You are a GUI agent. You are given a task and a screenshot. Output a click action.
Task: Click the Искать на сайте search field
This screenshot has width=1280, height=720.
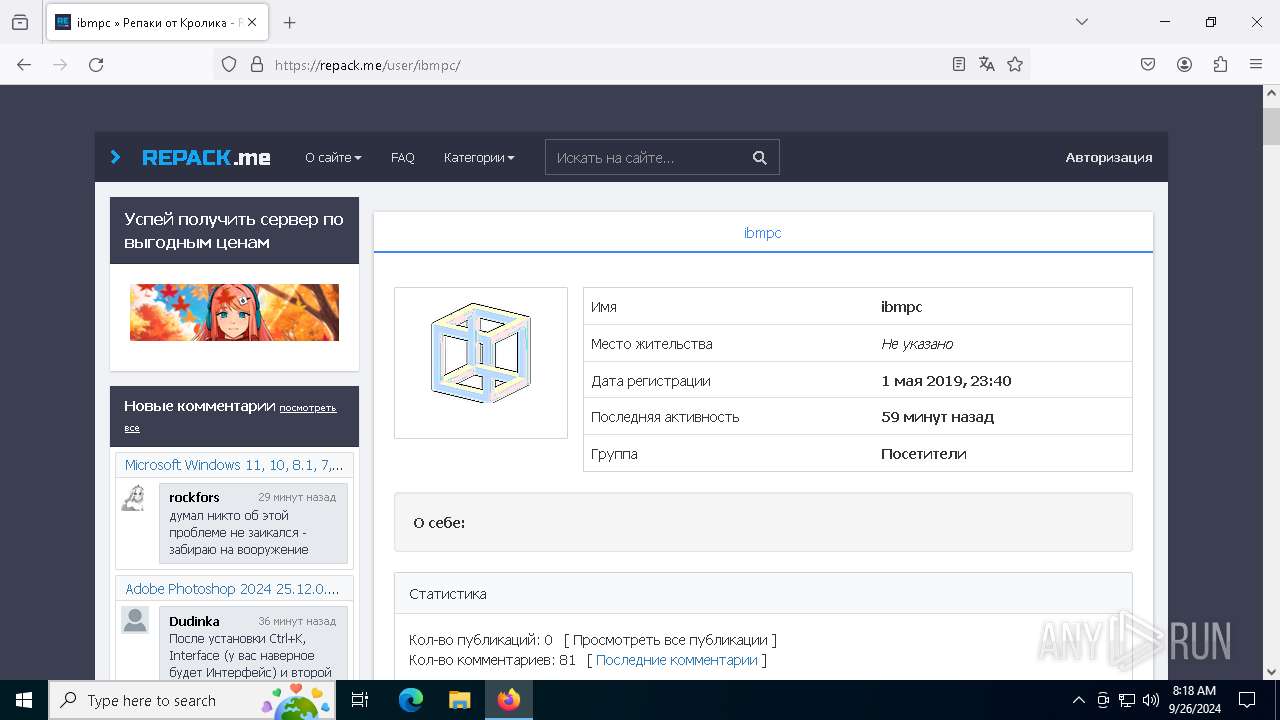[645, 157]
